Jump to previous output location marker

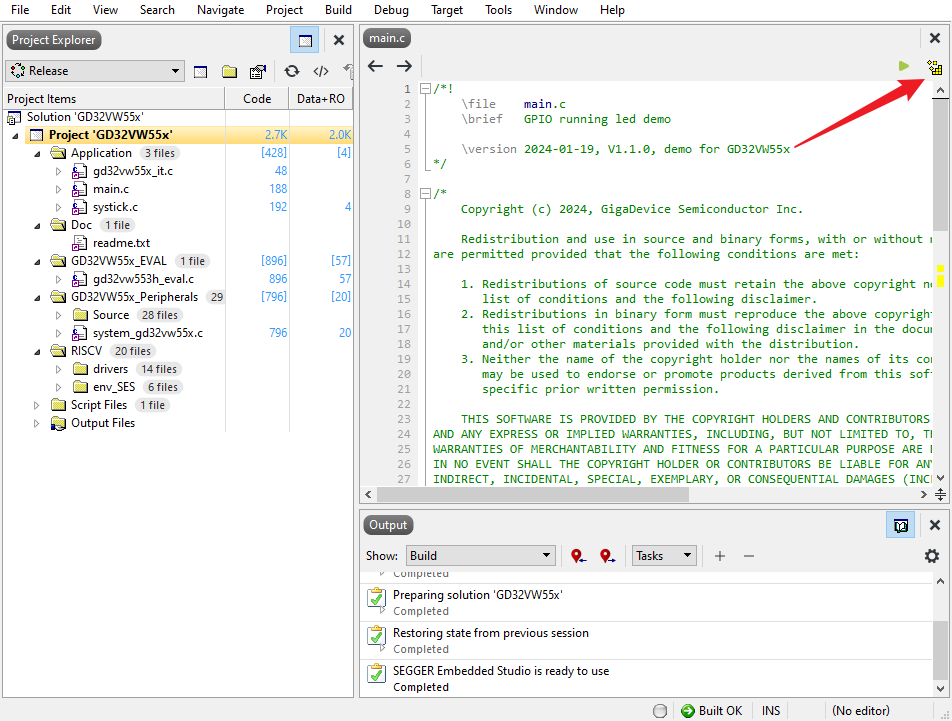(578, 556)
